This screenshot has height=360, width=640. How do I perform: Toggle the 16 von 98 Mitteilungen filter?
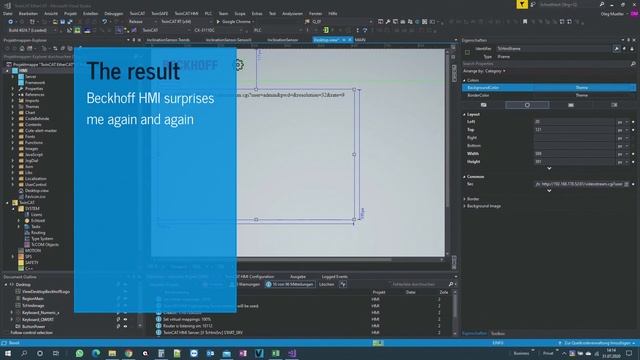(290, 284)
